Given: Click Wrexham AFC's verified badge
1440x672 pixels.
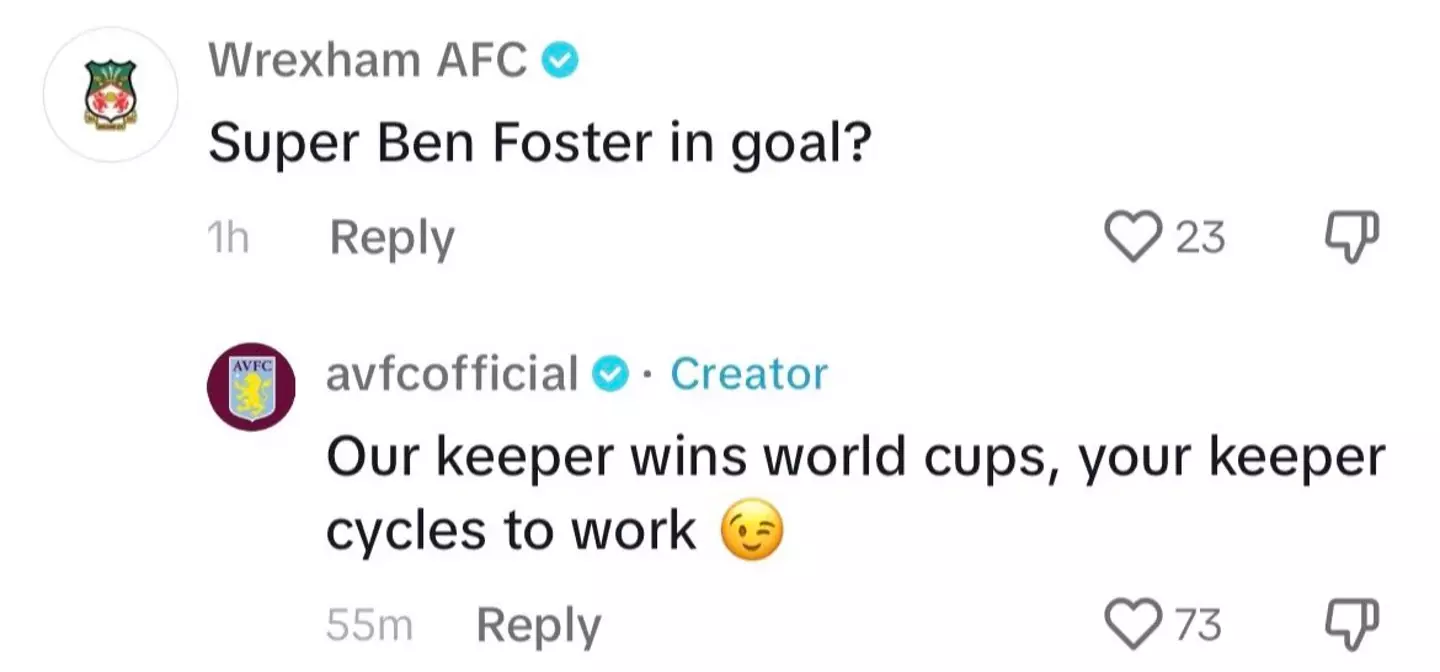Looking at the screenshot, I should (x=561, y=63).
